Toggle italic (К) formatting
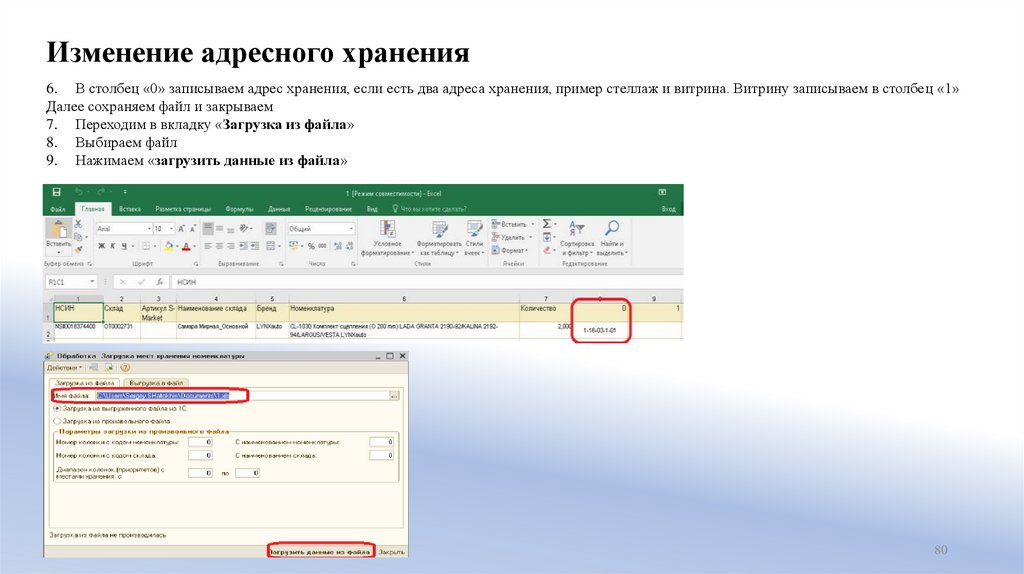The height and width of the screenshot is (574, 1024). [112, 246]
